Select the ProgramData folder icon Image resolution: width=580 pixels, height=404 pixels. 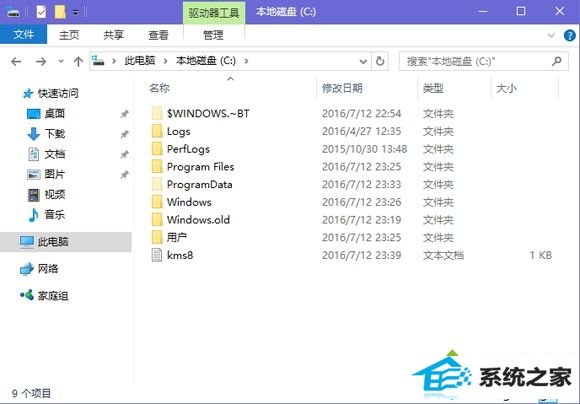157,184
